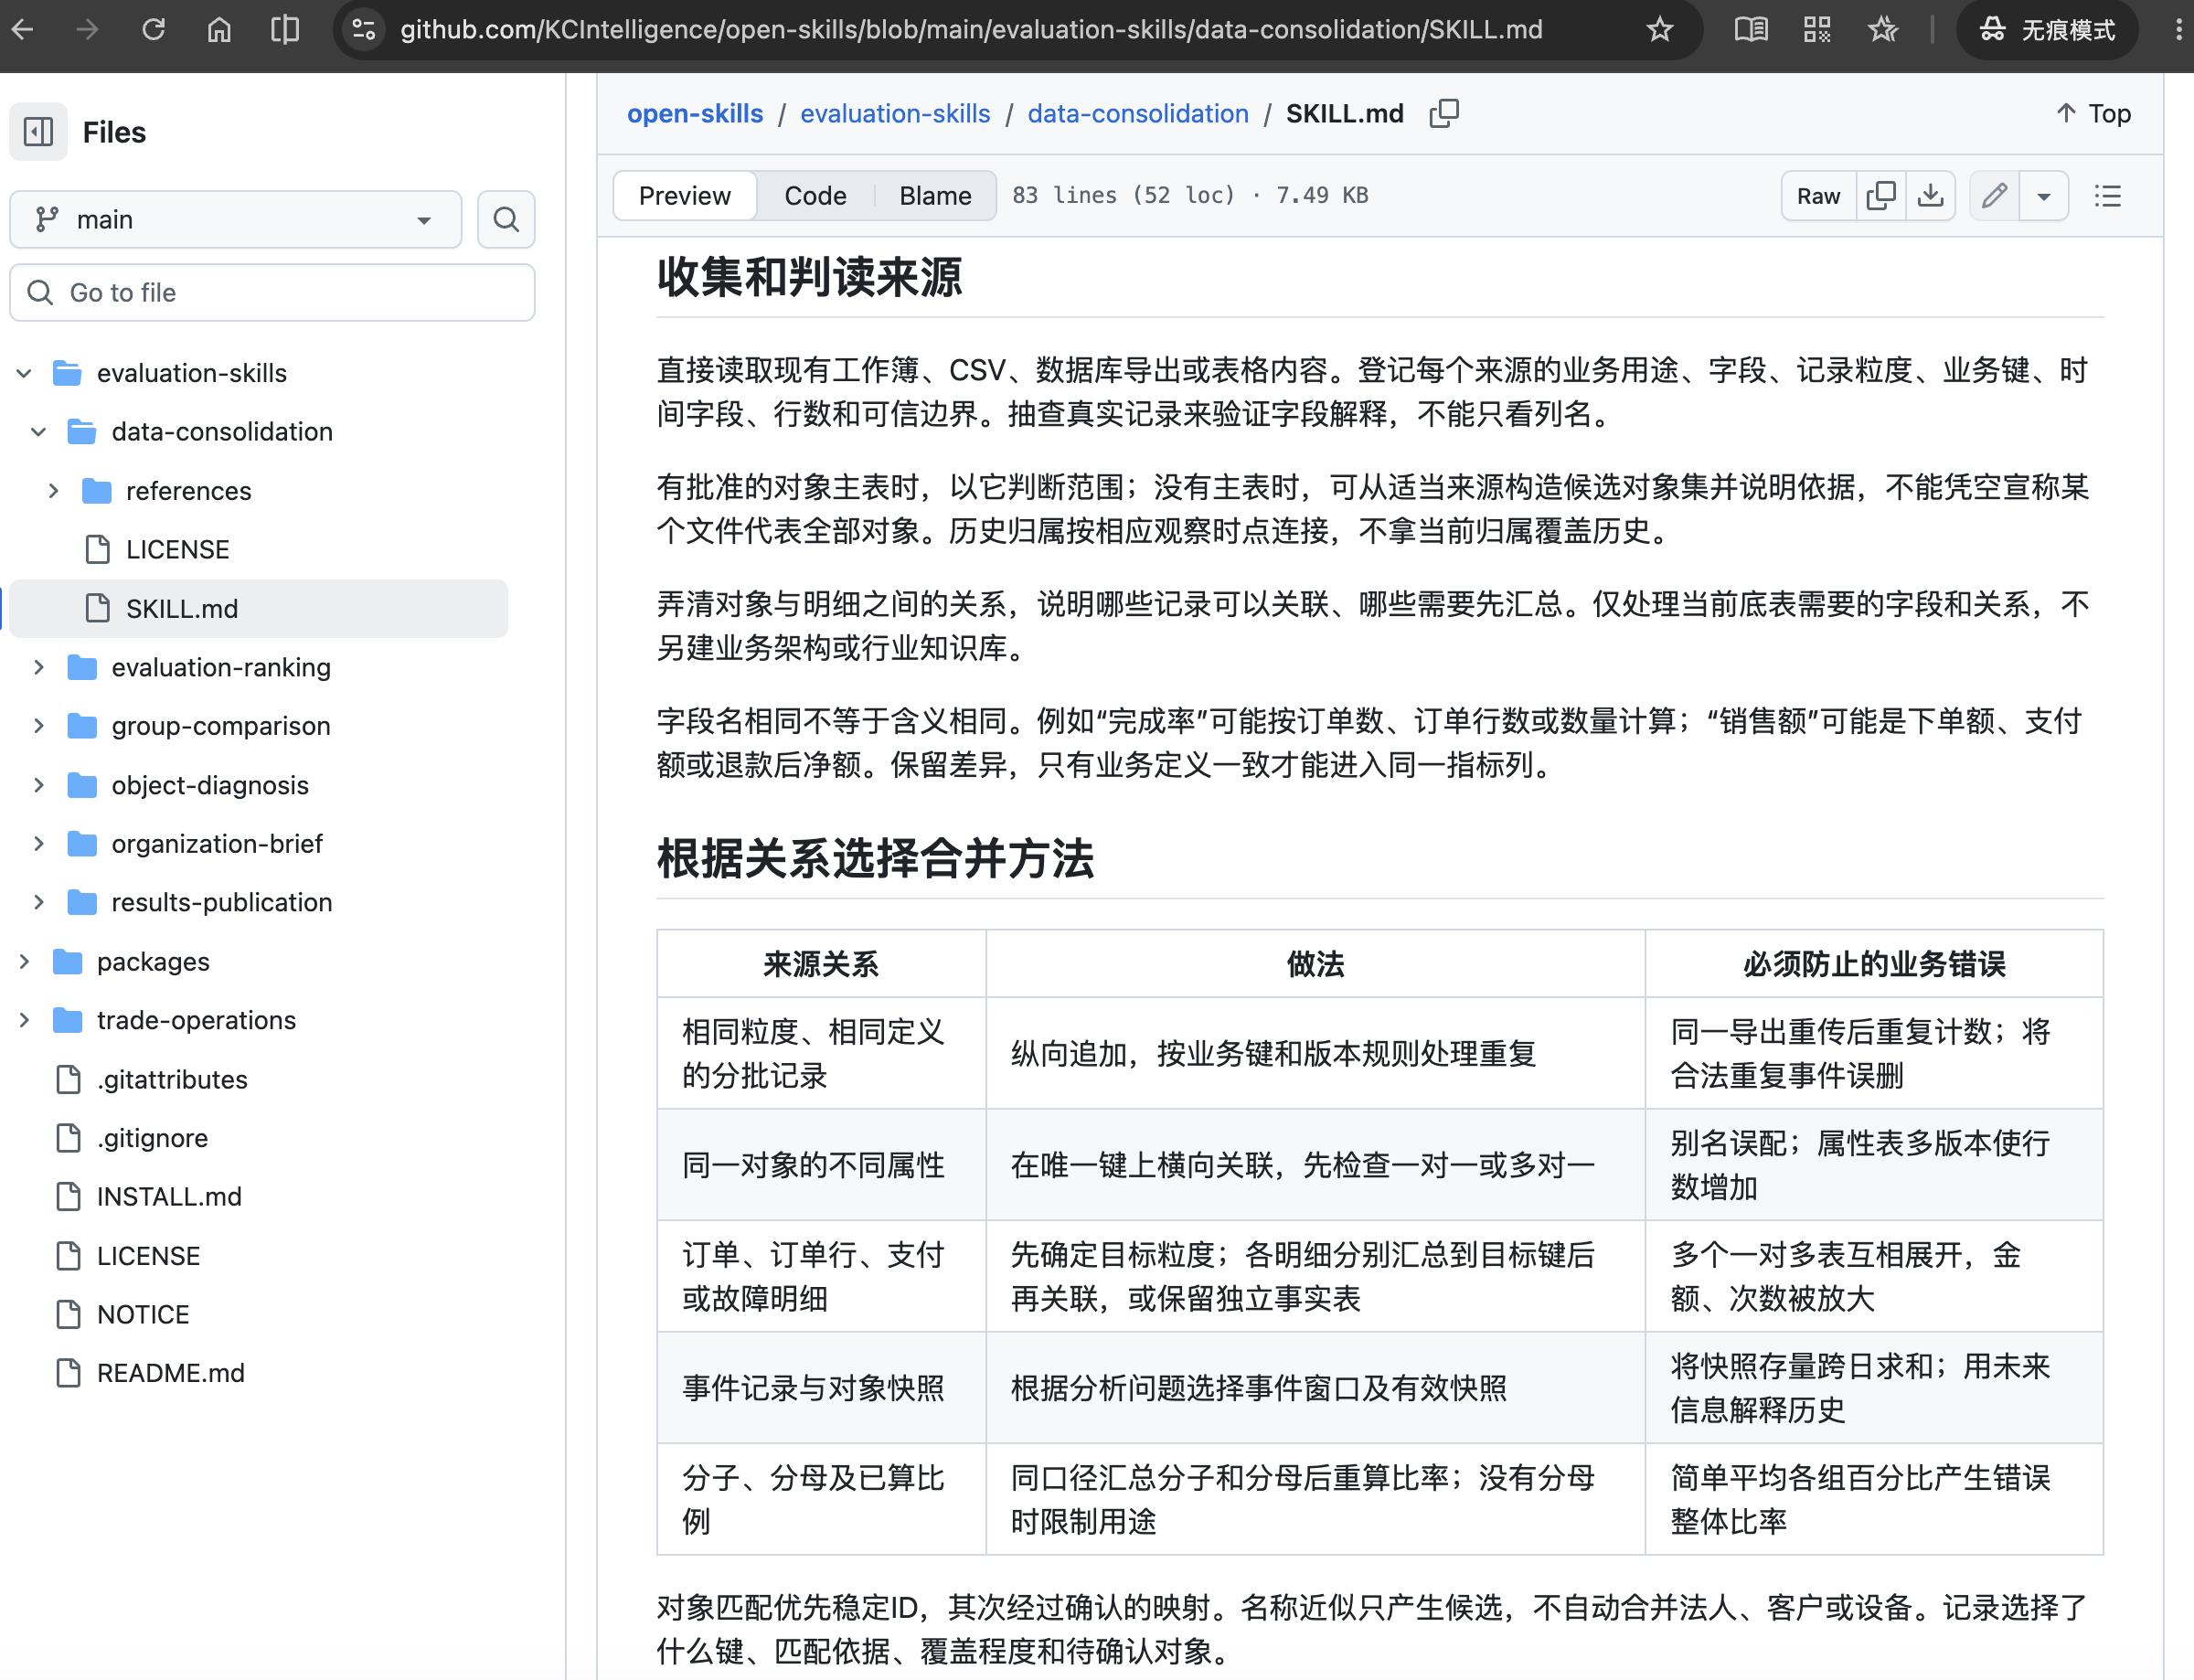Focus the Go to file field
The width and height of the screenshot is (2194, 1680).
272,292
